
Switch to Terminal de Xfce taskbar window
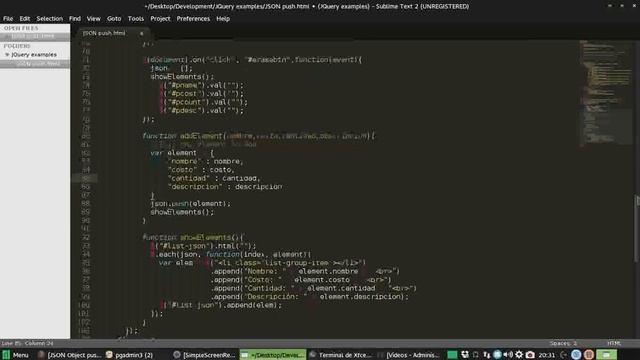coord(340,355)
